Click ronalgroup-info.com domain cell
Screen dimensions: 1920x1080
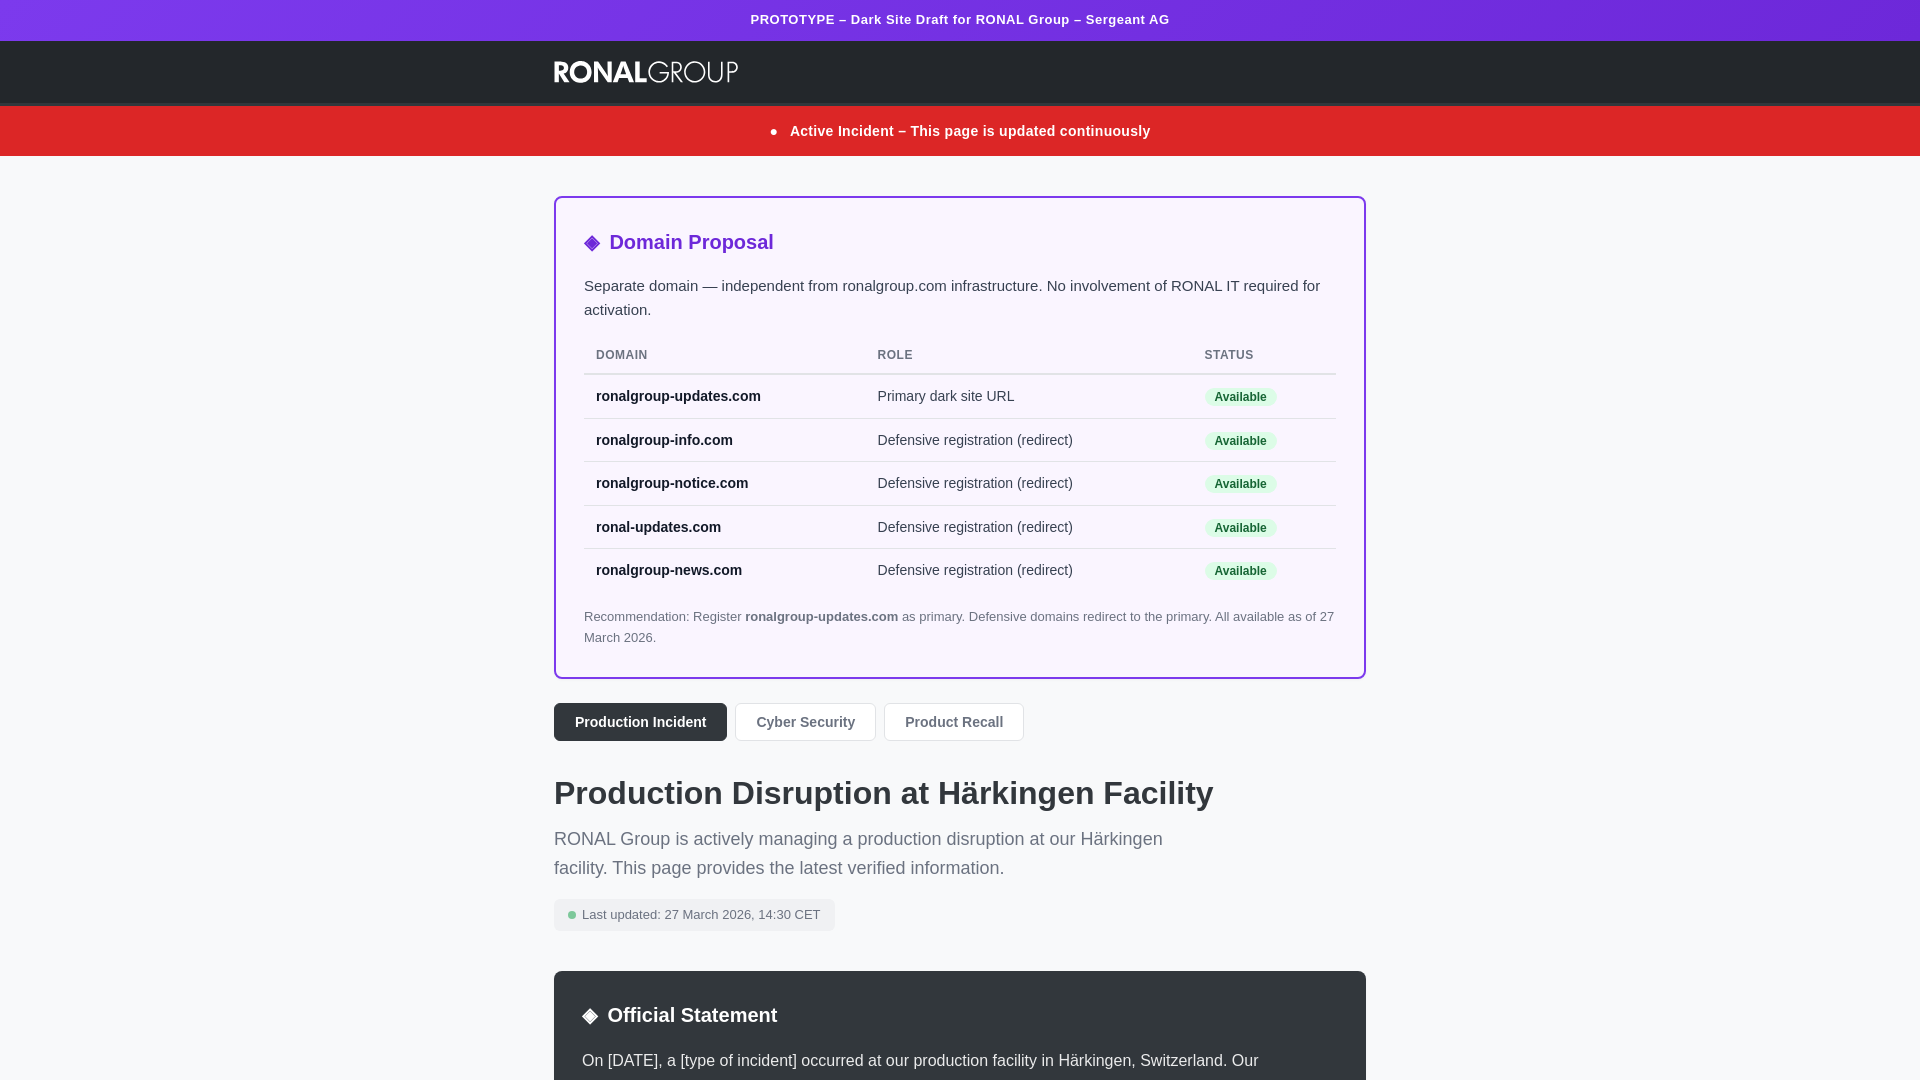(x=664, y=440)
